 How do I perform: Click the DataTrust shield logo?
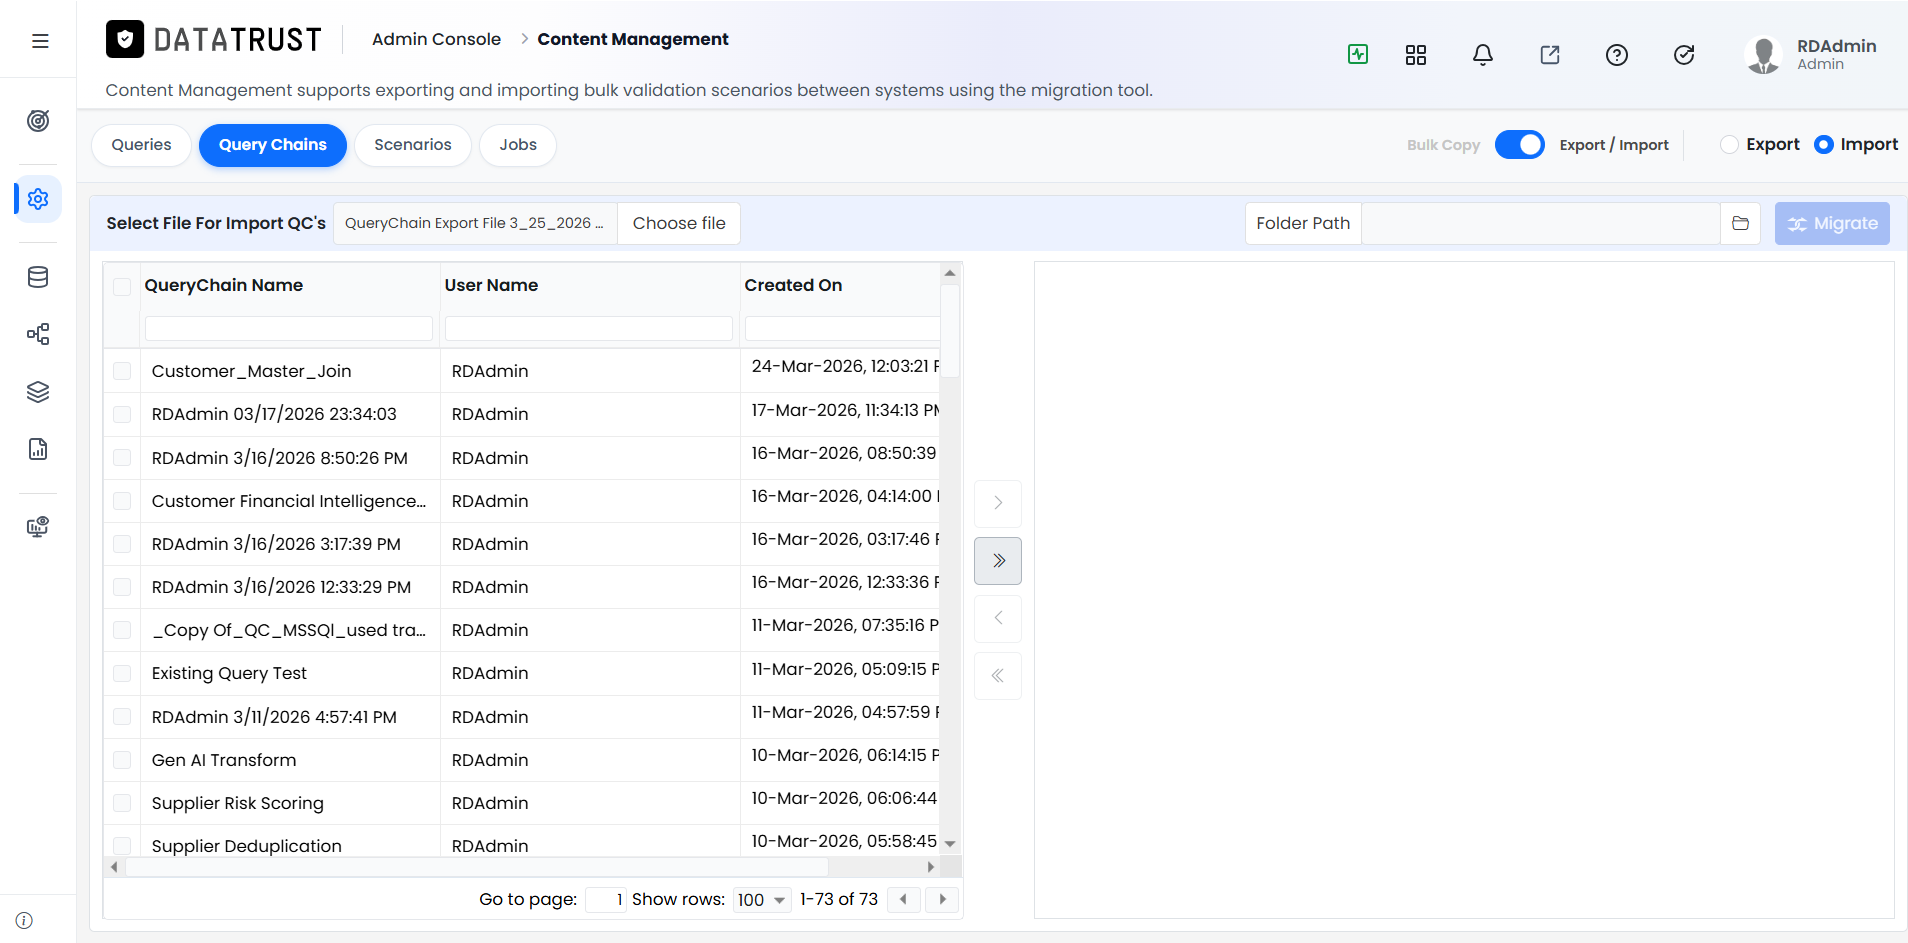(x=125, y=39)
